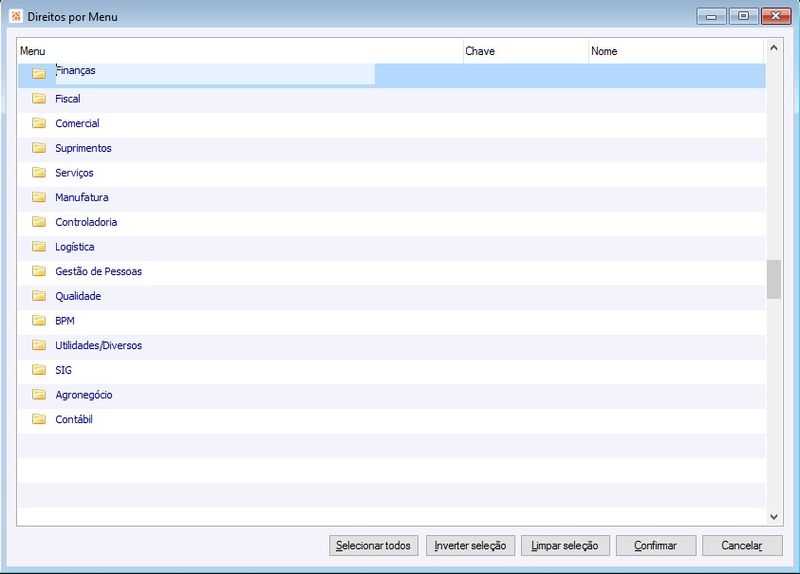This screenshot has width=800, height=574.
Task: Click the Chave column header
Action: tap(526, 51)
